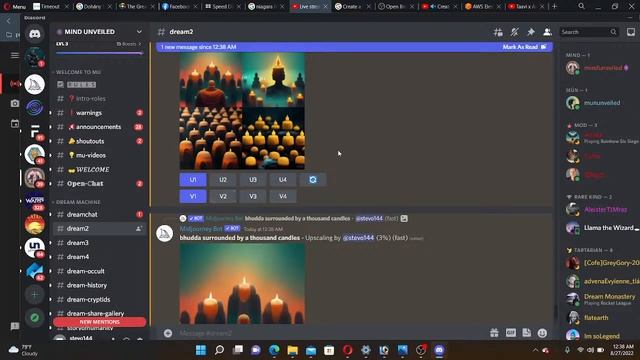The height and width of the screenshot is (360, 640).
Task: Open the emoji picker
Action: click(542, 333)
